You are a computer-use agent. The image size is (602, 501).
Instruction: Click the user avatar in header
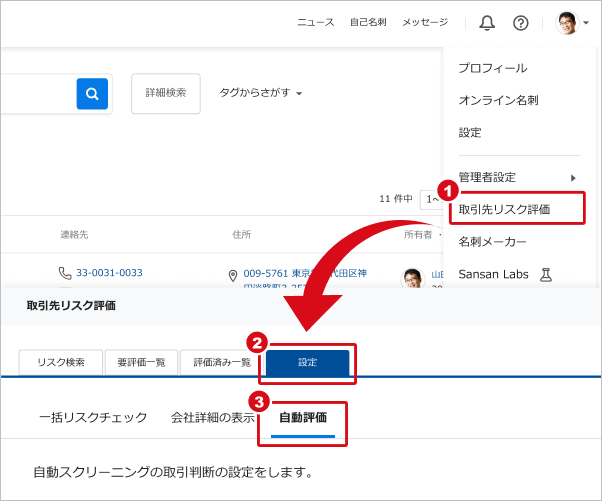pyautogui.click(x=567, y=22)
